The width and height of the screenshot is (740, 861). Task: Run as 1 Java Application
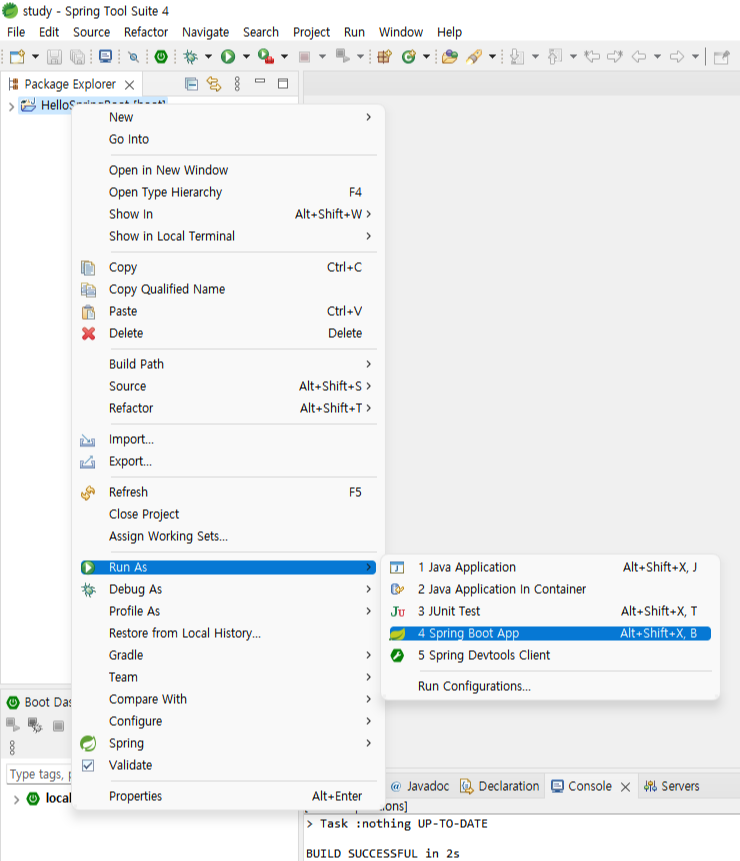[x=550, y=567]
